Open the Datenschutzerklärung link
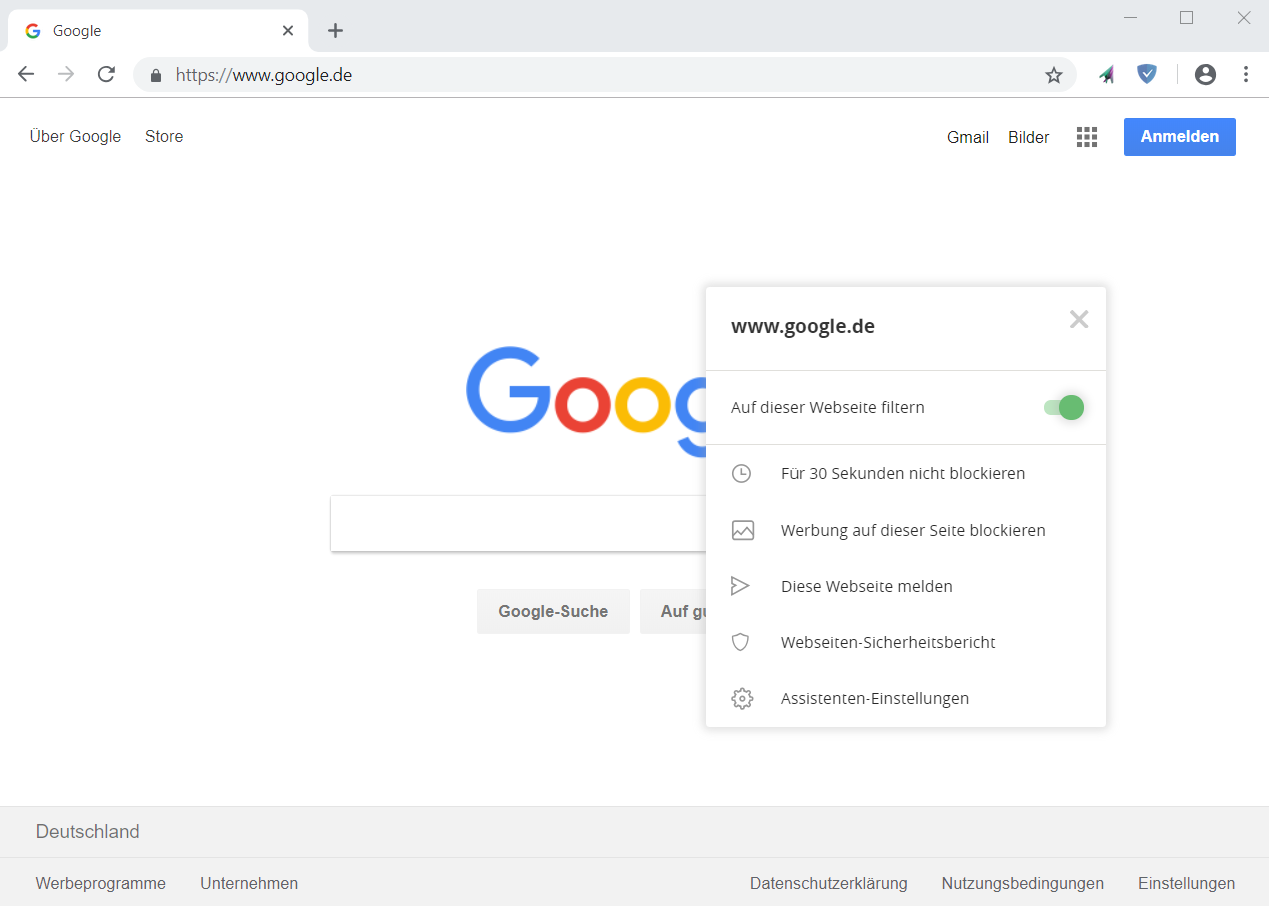The height and width of the screenshot is (906, 1269). click(829, 883)
